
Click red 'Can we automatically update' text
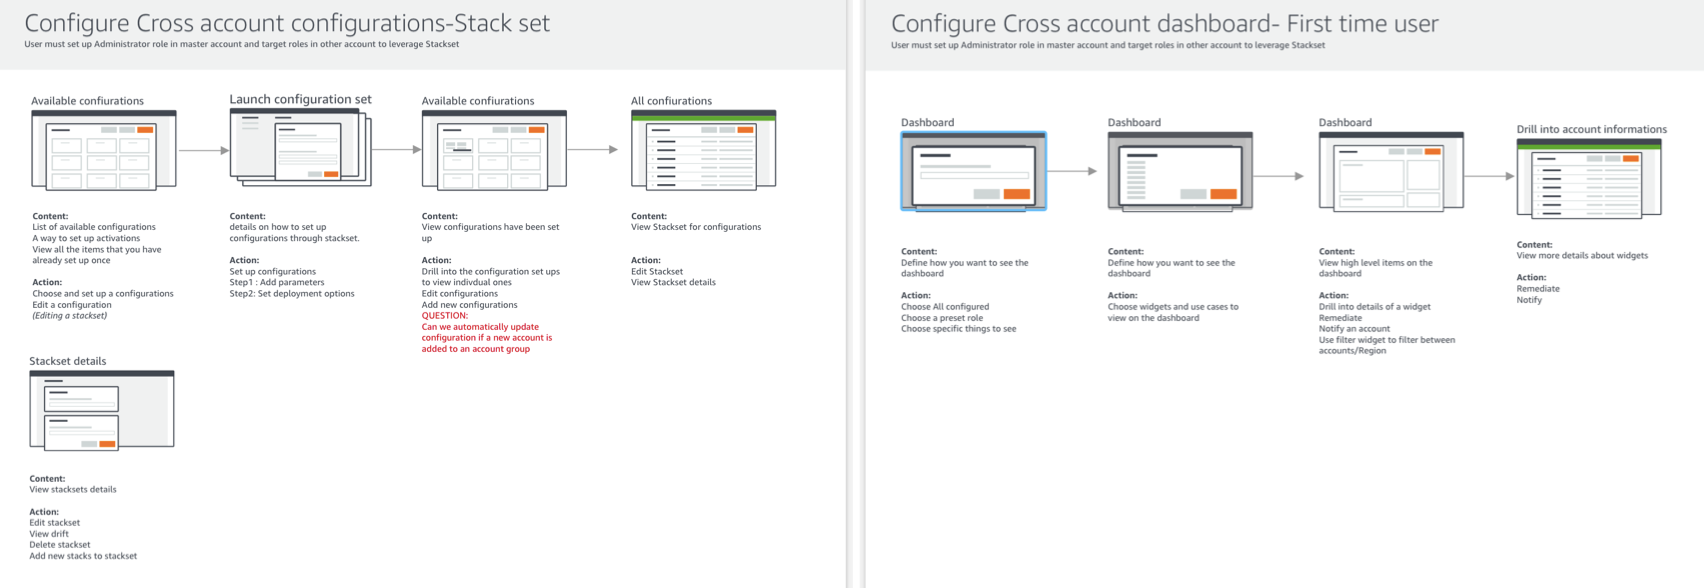point(480,327)
